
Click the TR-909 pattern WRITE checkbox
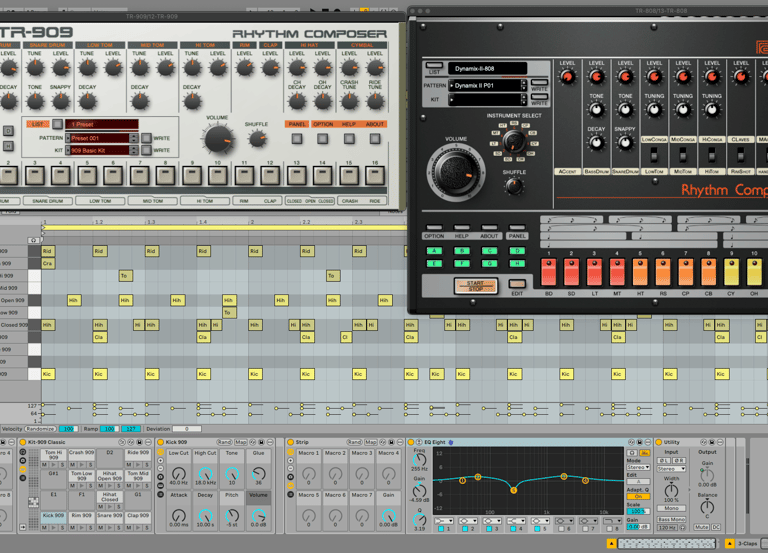pos(146,138)
